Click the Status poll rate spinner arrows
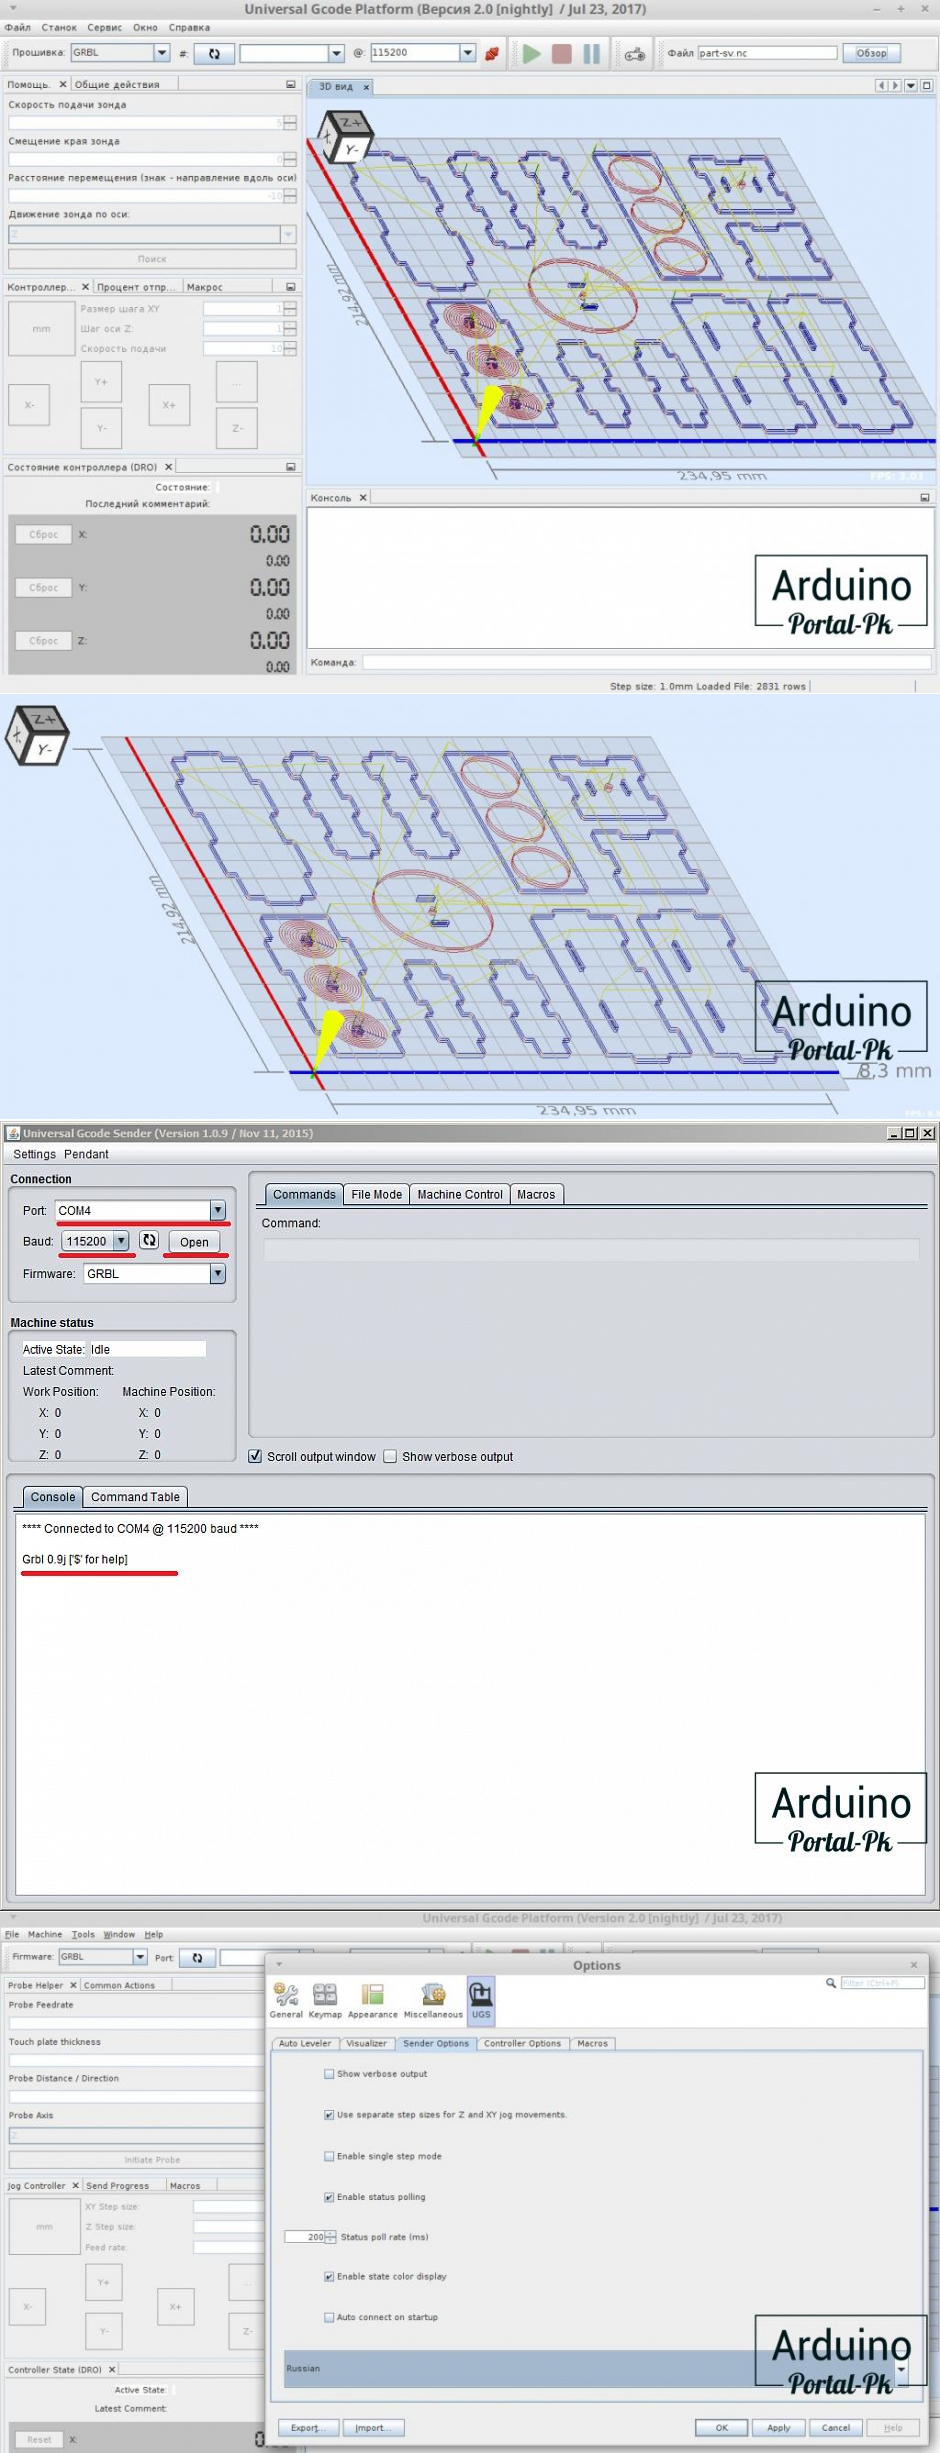Image resolution: width=940 pixels, height=2453 pixels. (x=331, y=2237)
